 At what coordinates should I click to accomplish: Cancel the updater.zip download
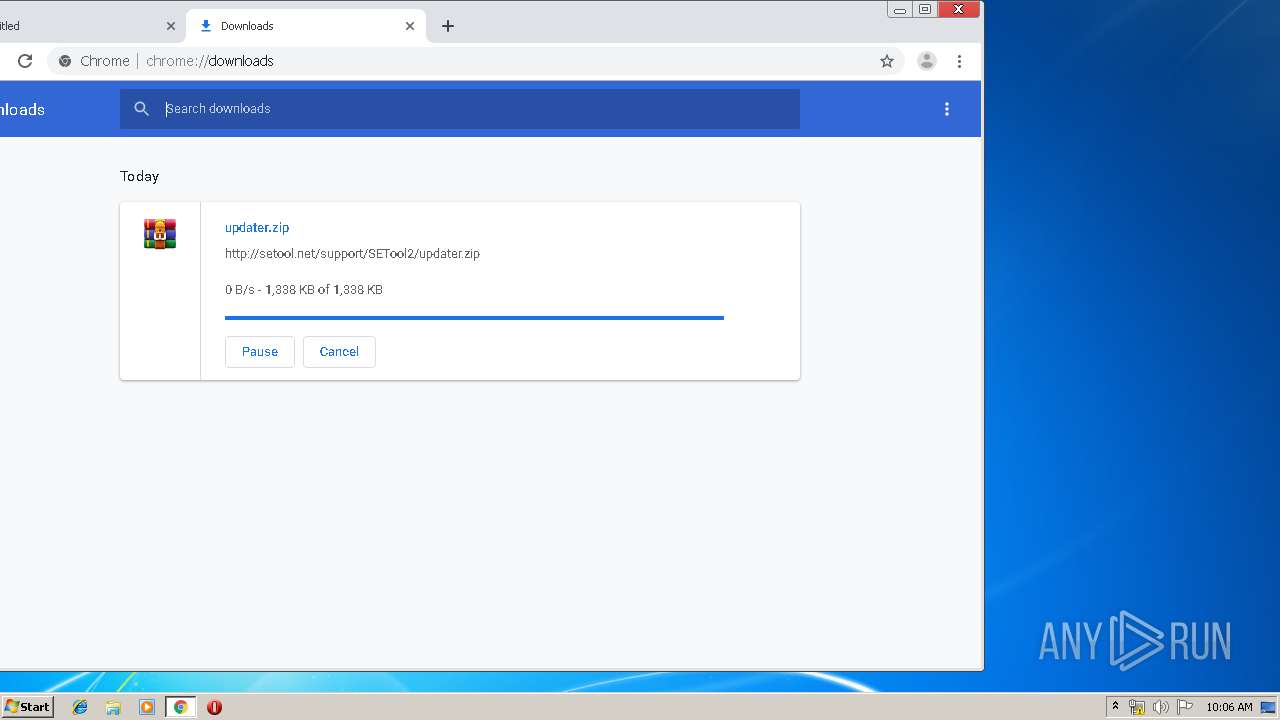339,352
